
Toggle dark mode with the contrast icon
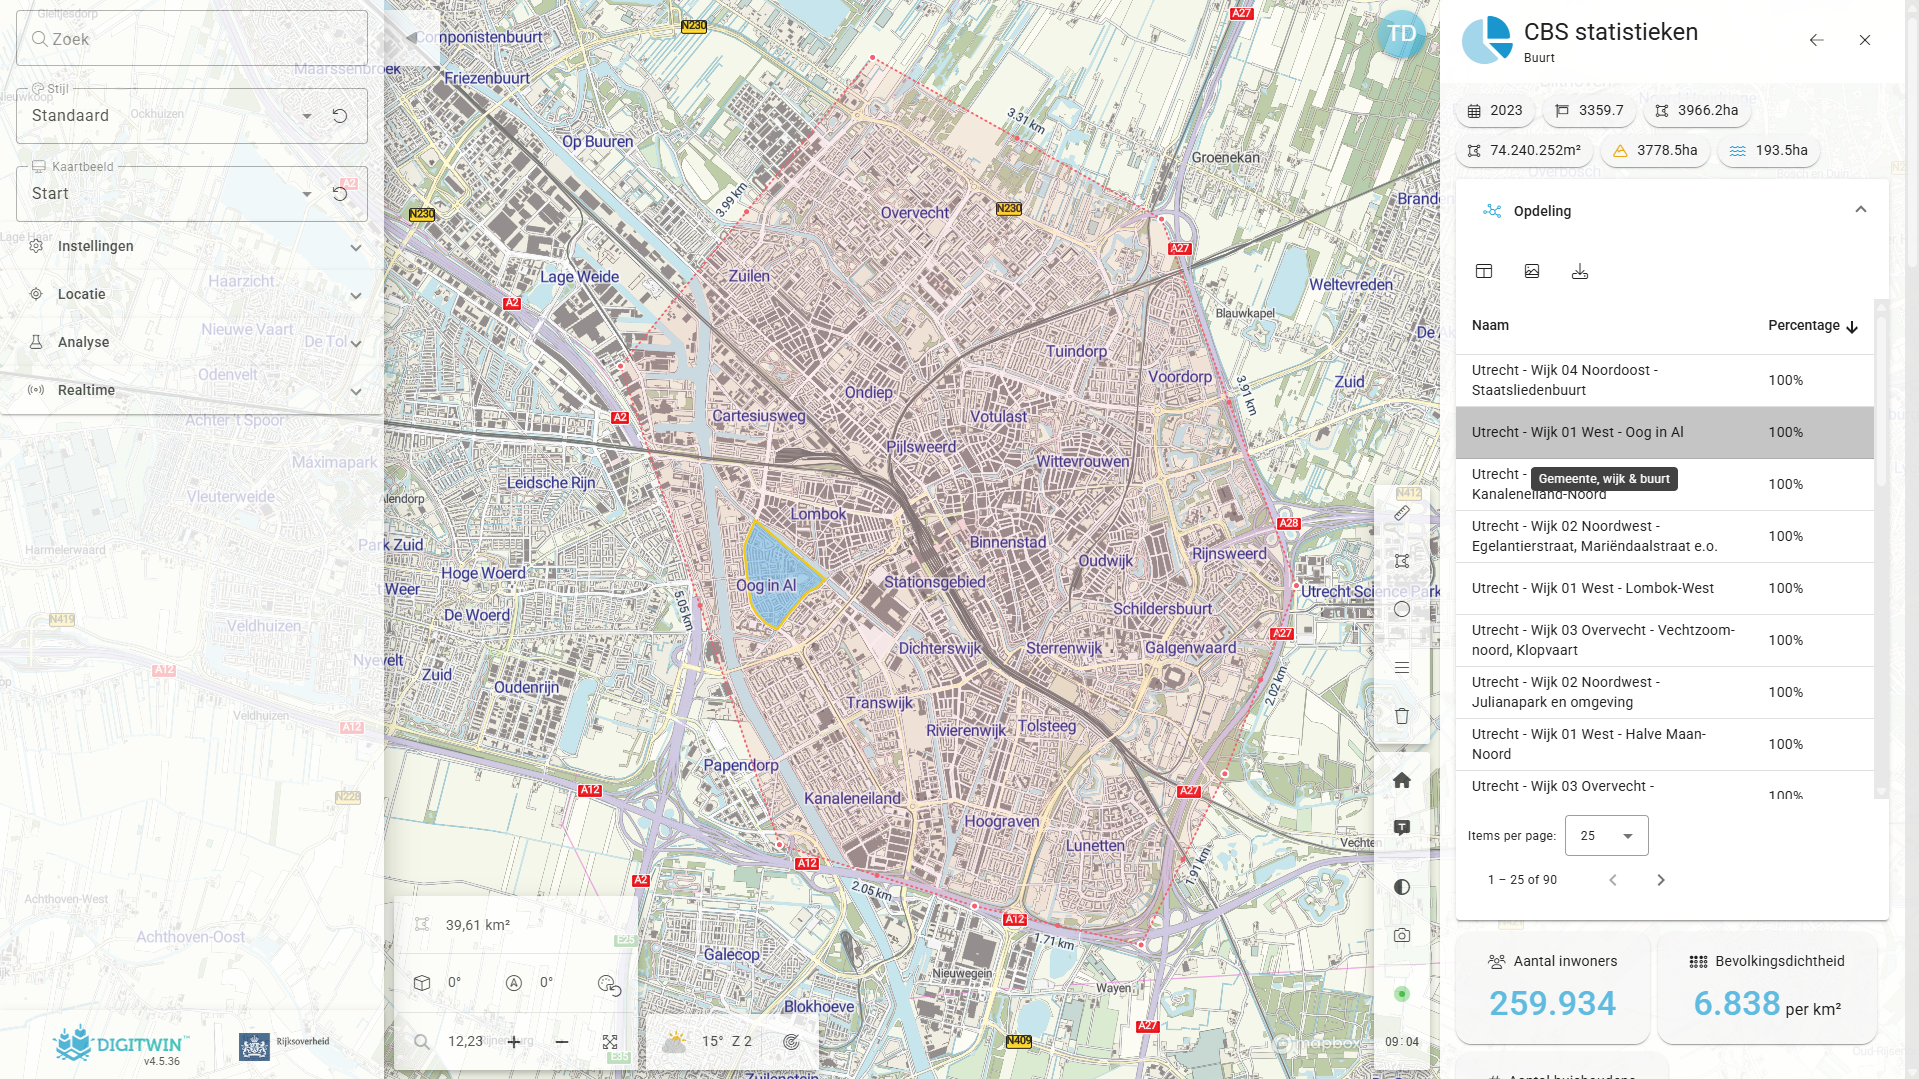click(1402, 886)
